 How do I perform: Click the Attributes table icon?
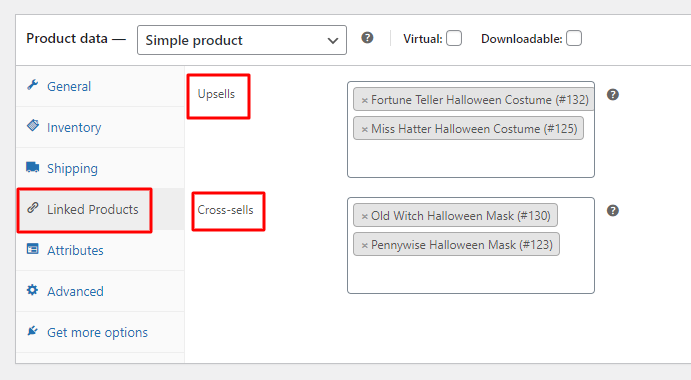[x=33, y=249]
